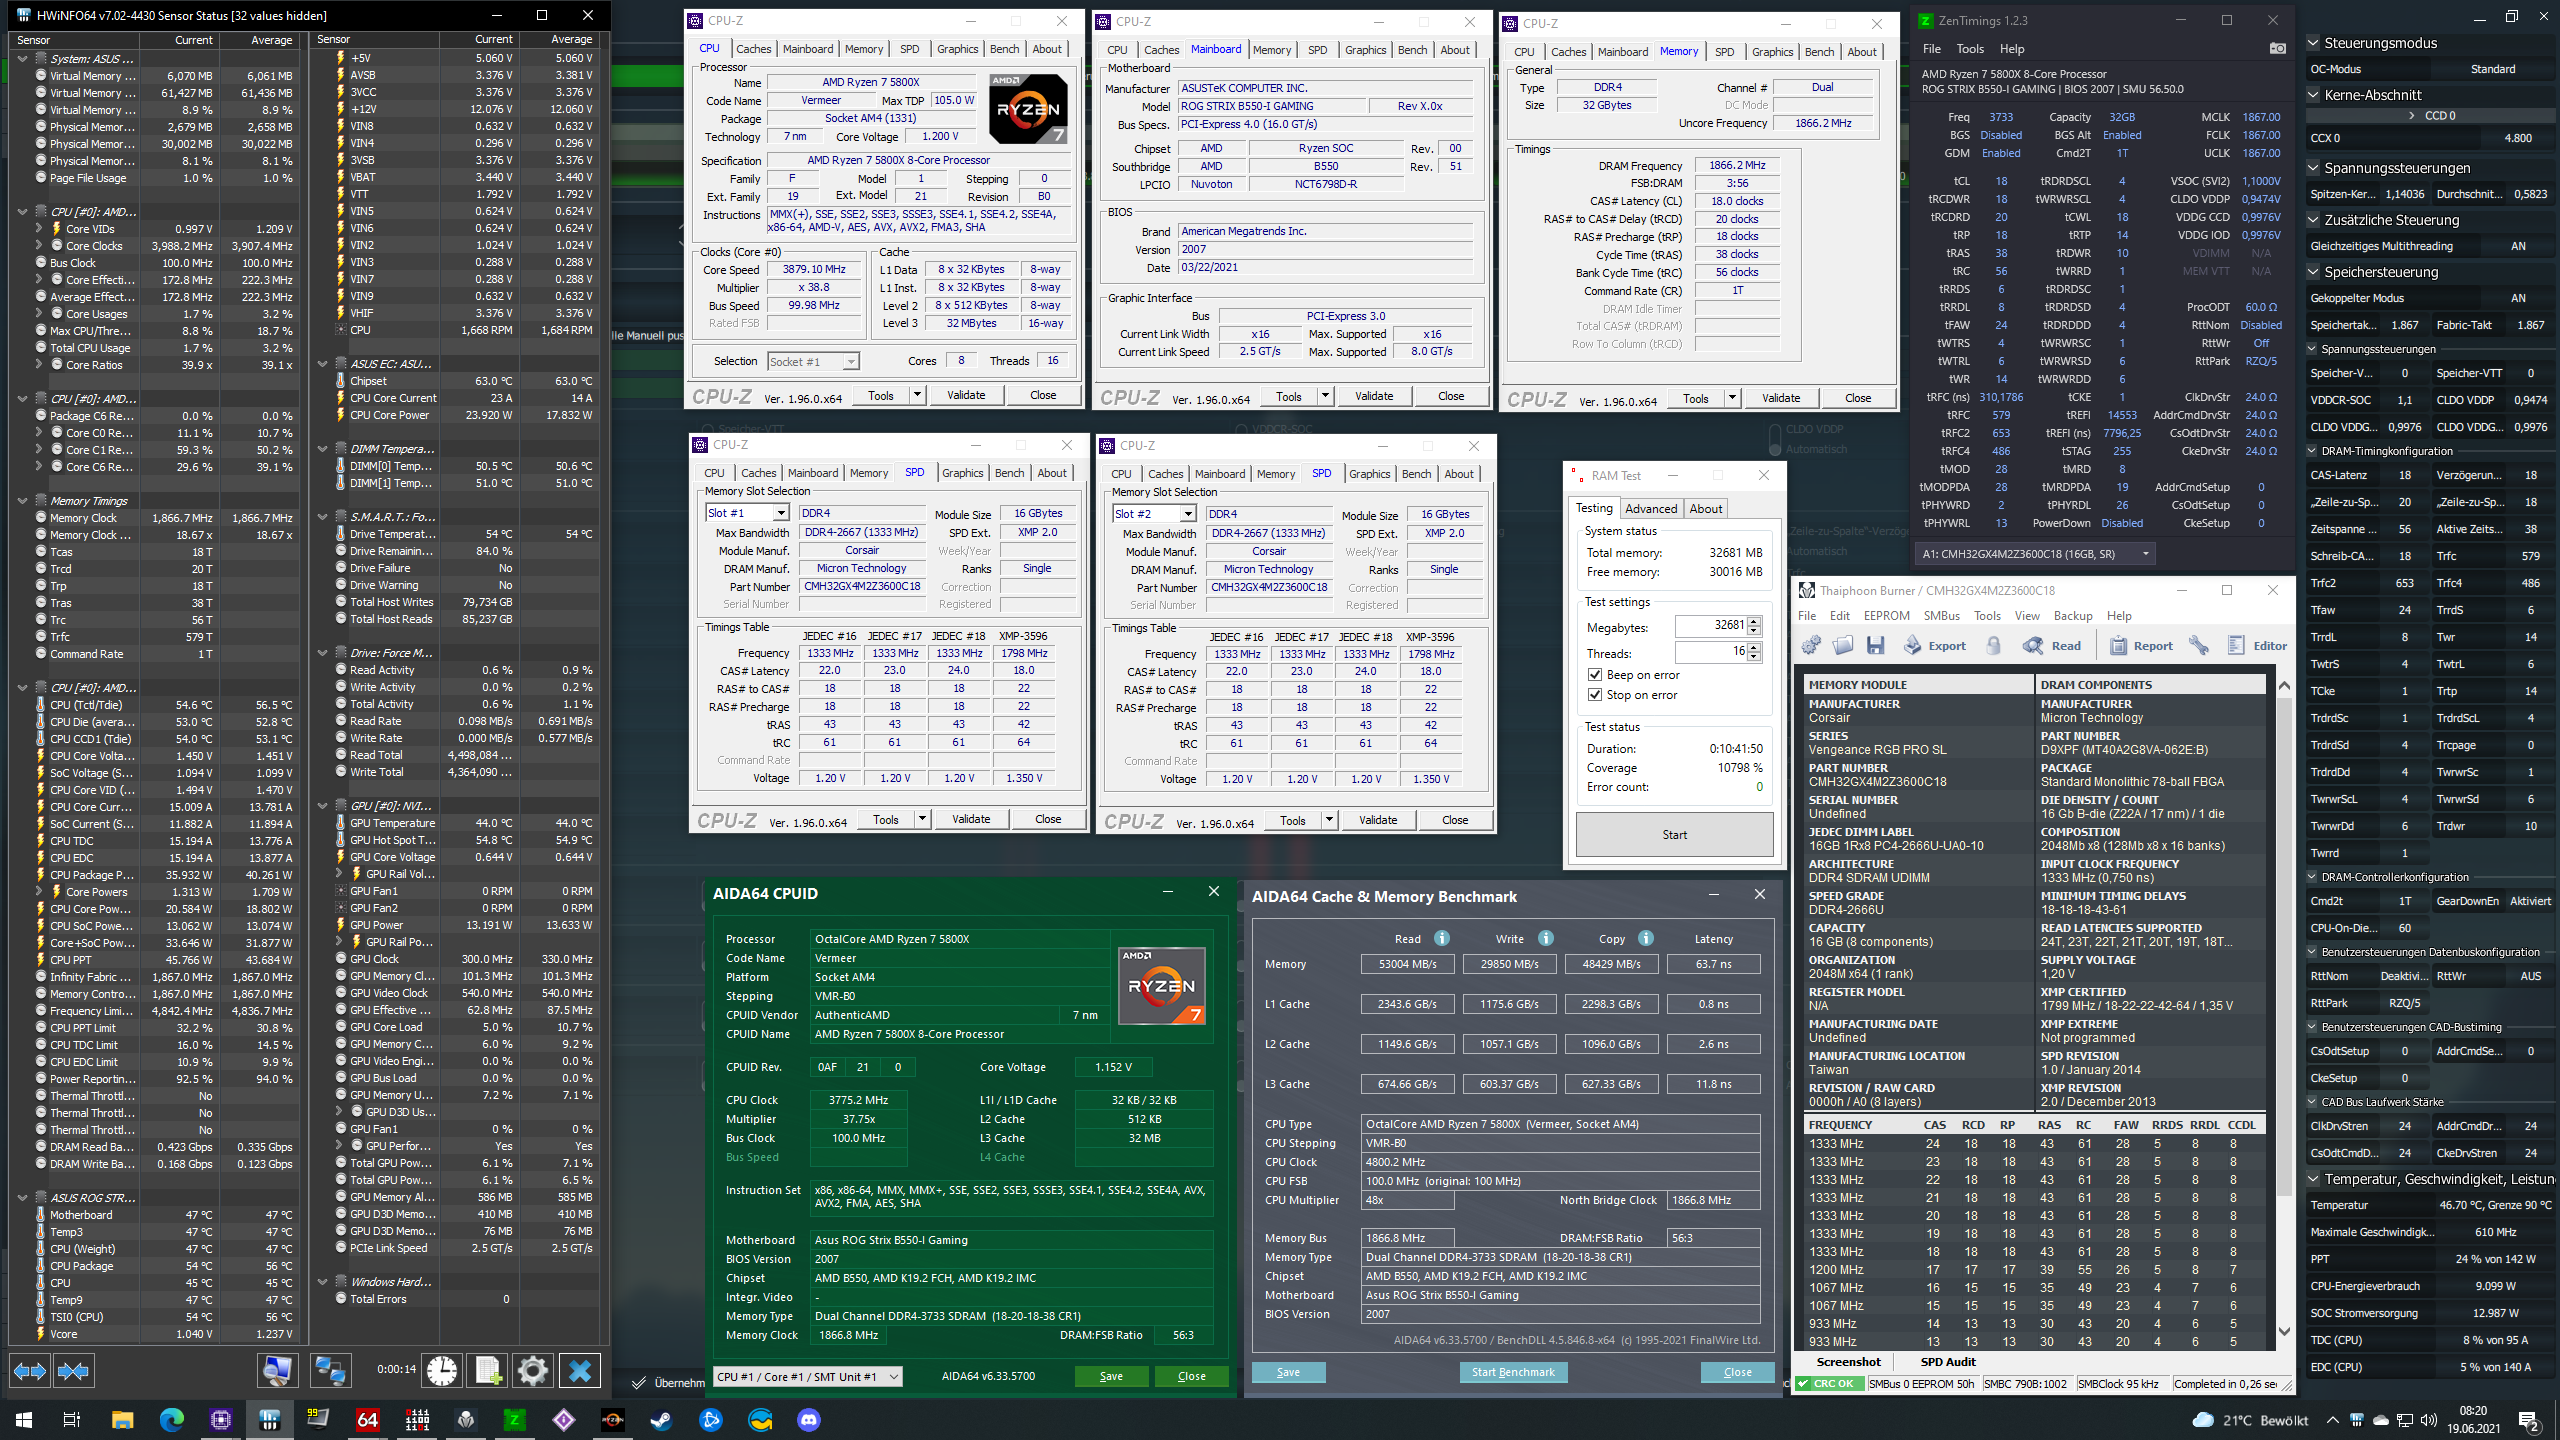This screenshot has width=2560, height=1440.
Task: Open CPU #1 / Core #1 dropdown in AIDA64 CPUID
Action: coord(808,1376)
